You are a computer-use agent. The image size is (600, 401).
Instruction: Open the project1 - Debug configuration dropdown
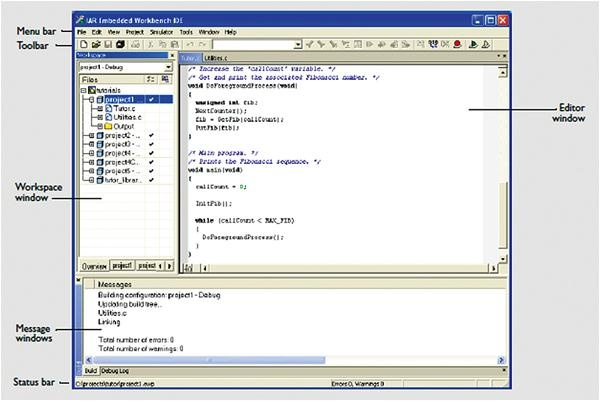(x=167, y=67)
